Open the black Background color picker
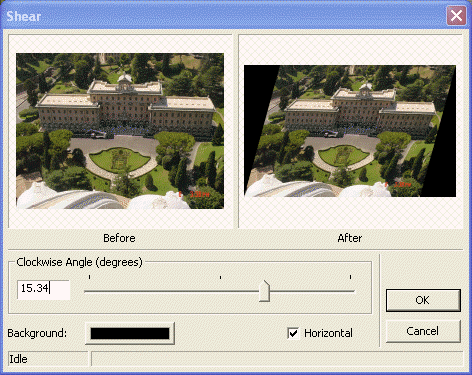Screen dimensions: 472x375 click(x=130, y=333)
